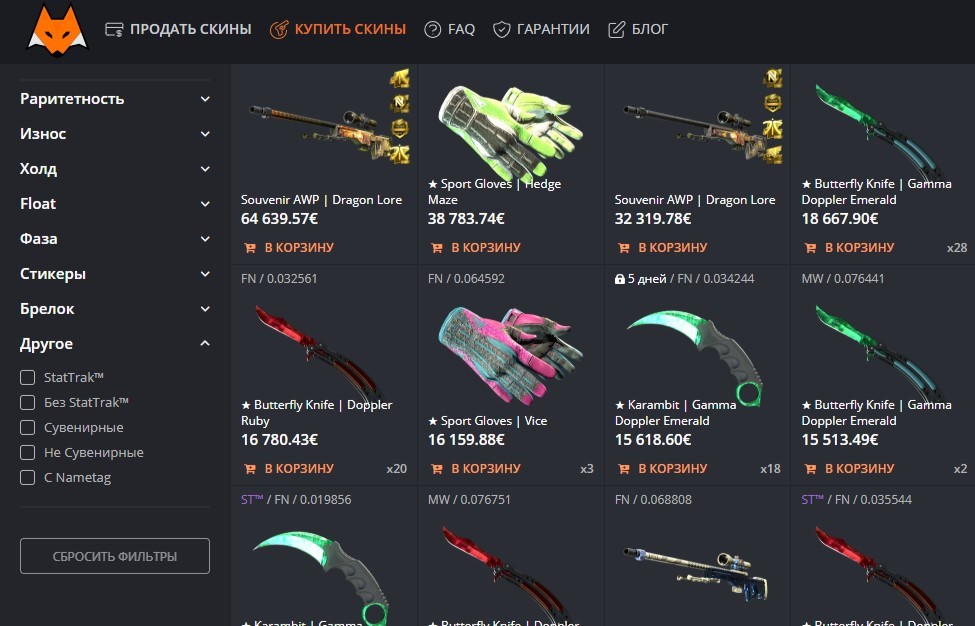Add 64 639.57€ Dragon Lore to cart

[289, 247]
